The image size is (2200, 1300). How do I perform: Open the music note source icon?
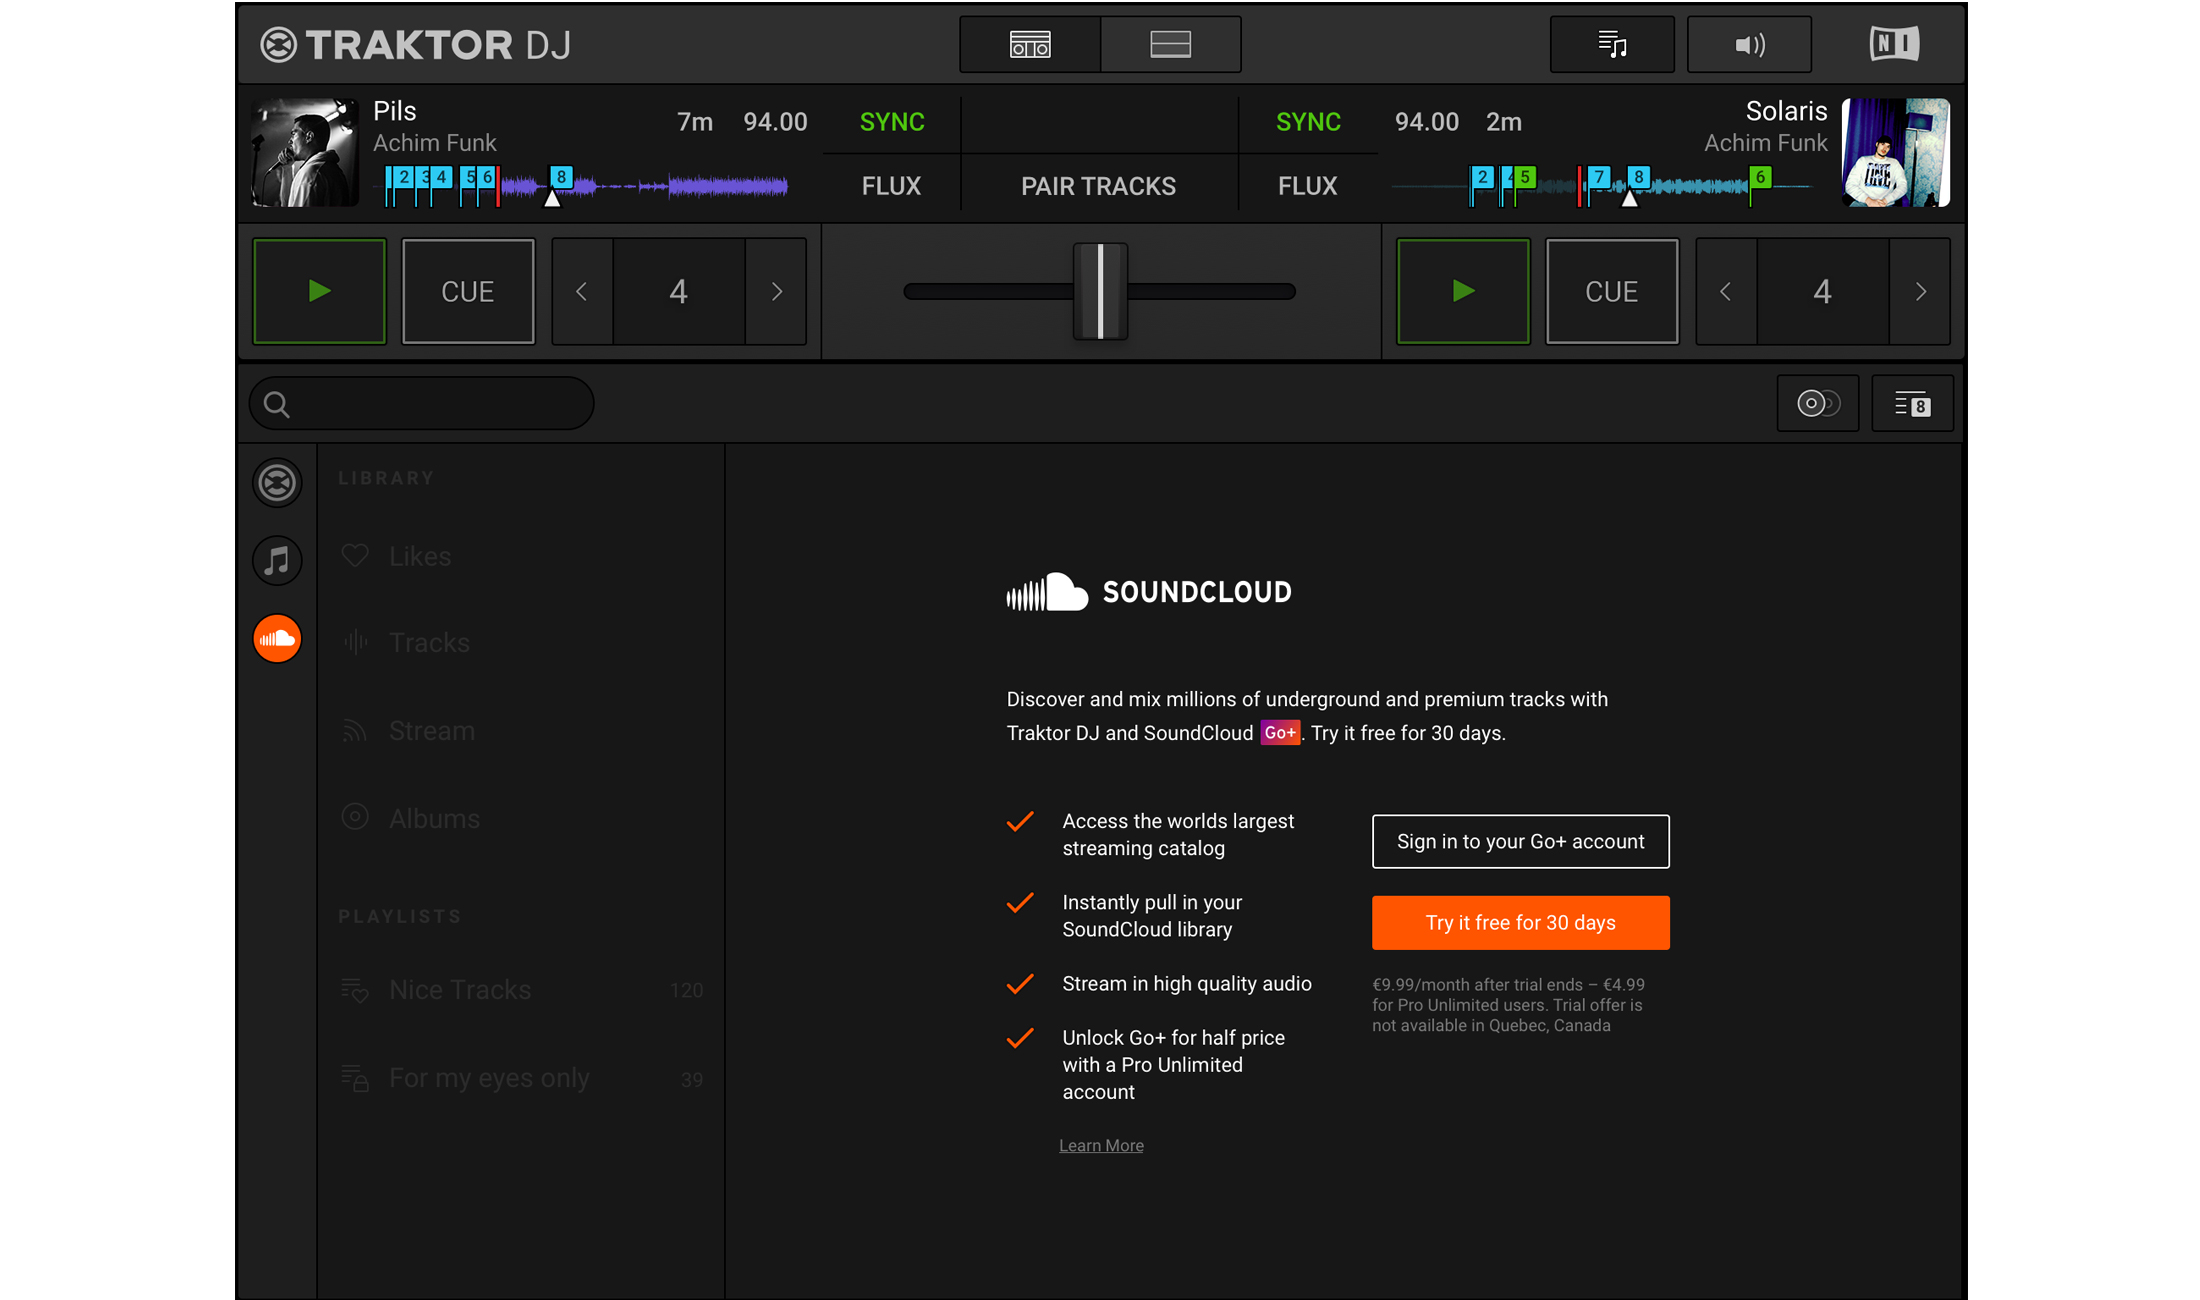coord(277,560)
